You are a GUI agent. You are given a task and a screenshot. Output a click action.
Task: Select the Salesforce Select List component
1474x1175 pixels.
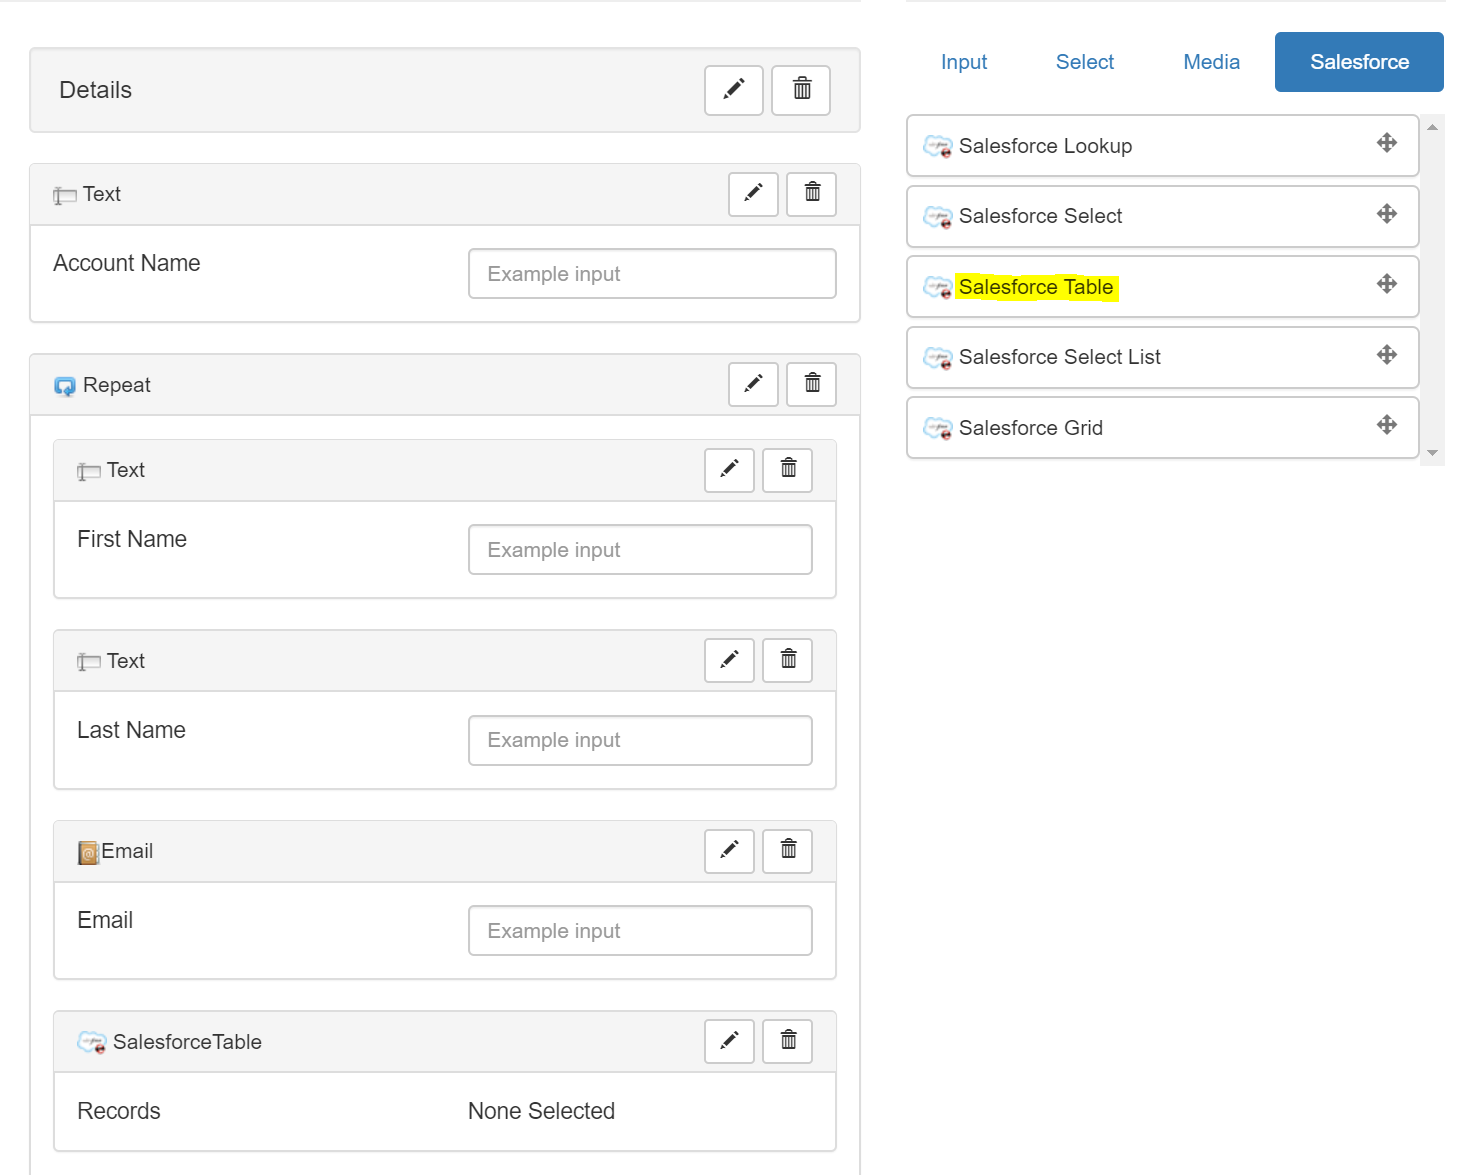pos(1162,357)
